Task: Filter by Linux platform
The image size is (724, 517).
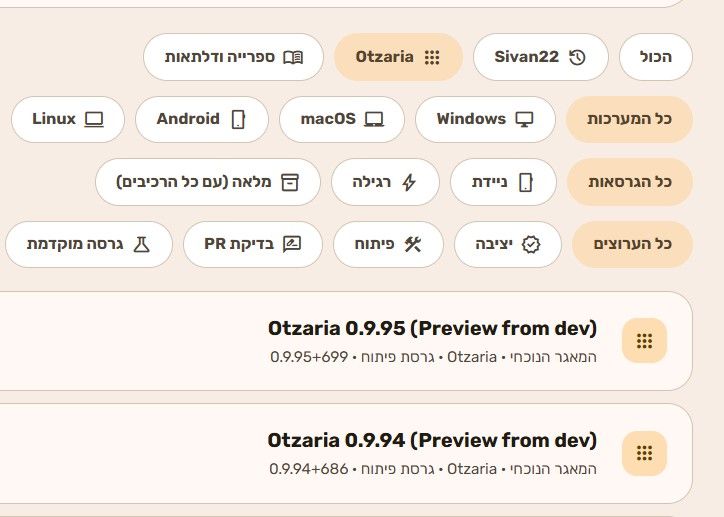Action: 68,119
